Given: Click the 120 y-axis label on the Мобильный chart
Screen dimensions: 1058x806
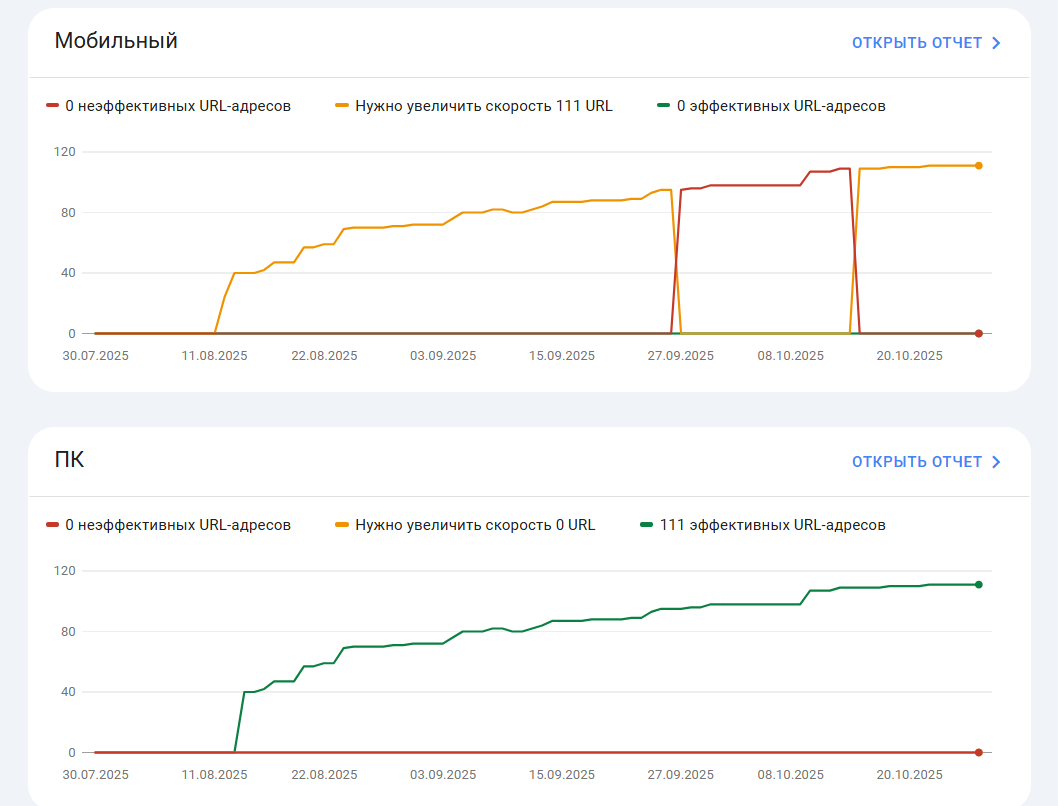Looking at the screenshot, I should coord(66,152).
